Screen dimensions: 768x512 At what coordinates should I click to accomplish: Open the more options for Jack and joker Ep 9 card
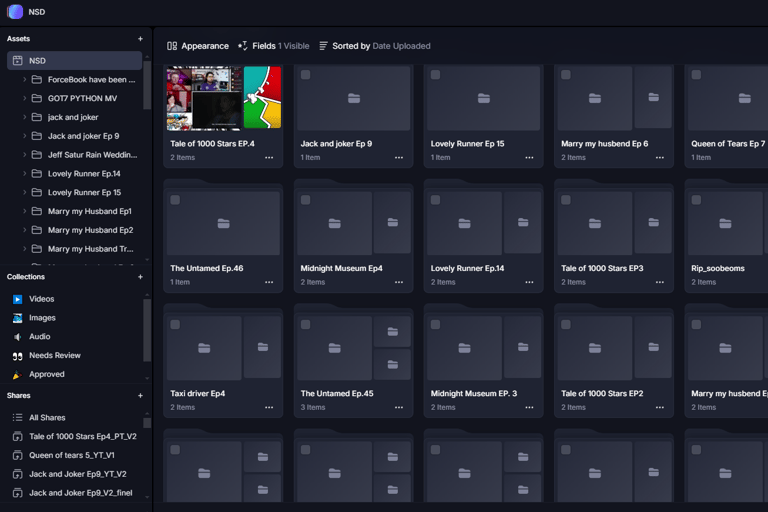tap(399, 158)
